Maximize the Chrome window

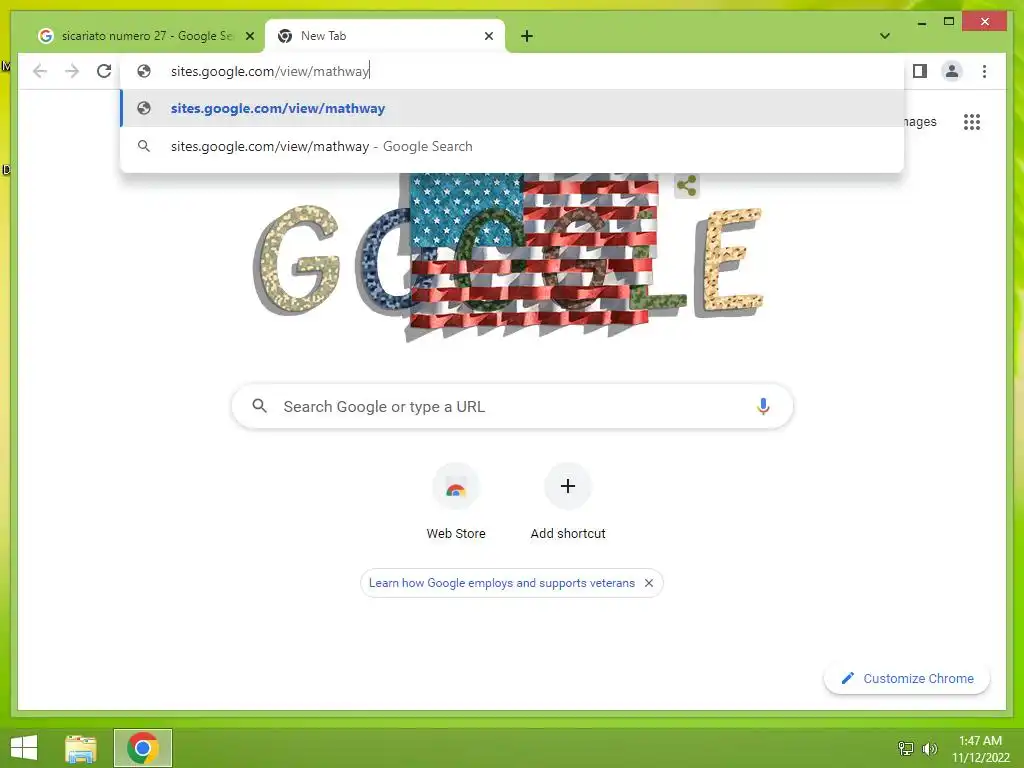[949, 22]
